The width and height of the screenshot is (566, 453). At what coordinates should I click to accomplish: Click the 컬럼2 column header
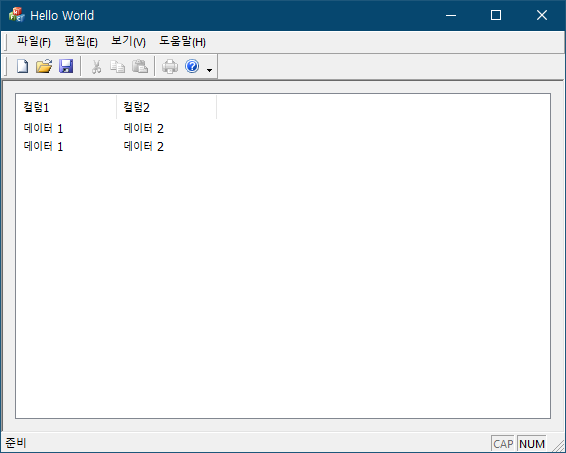pyautogui.click(x=166, y=107)
